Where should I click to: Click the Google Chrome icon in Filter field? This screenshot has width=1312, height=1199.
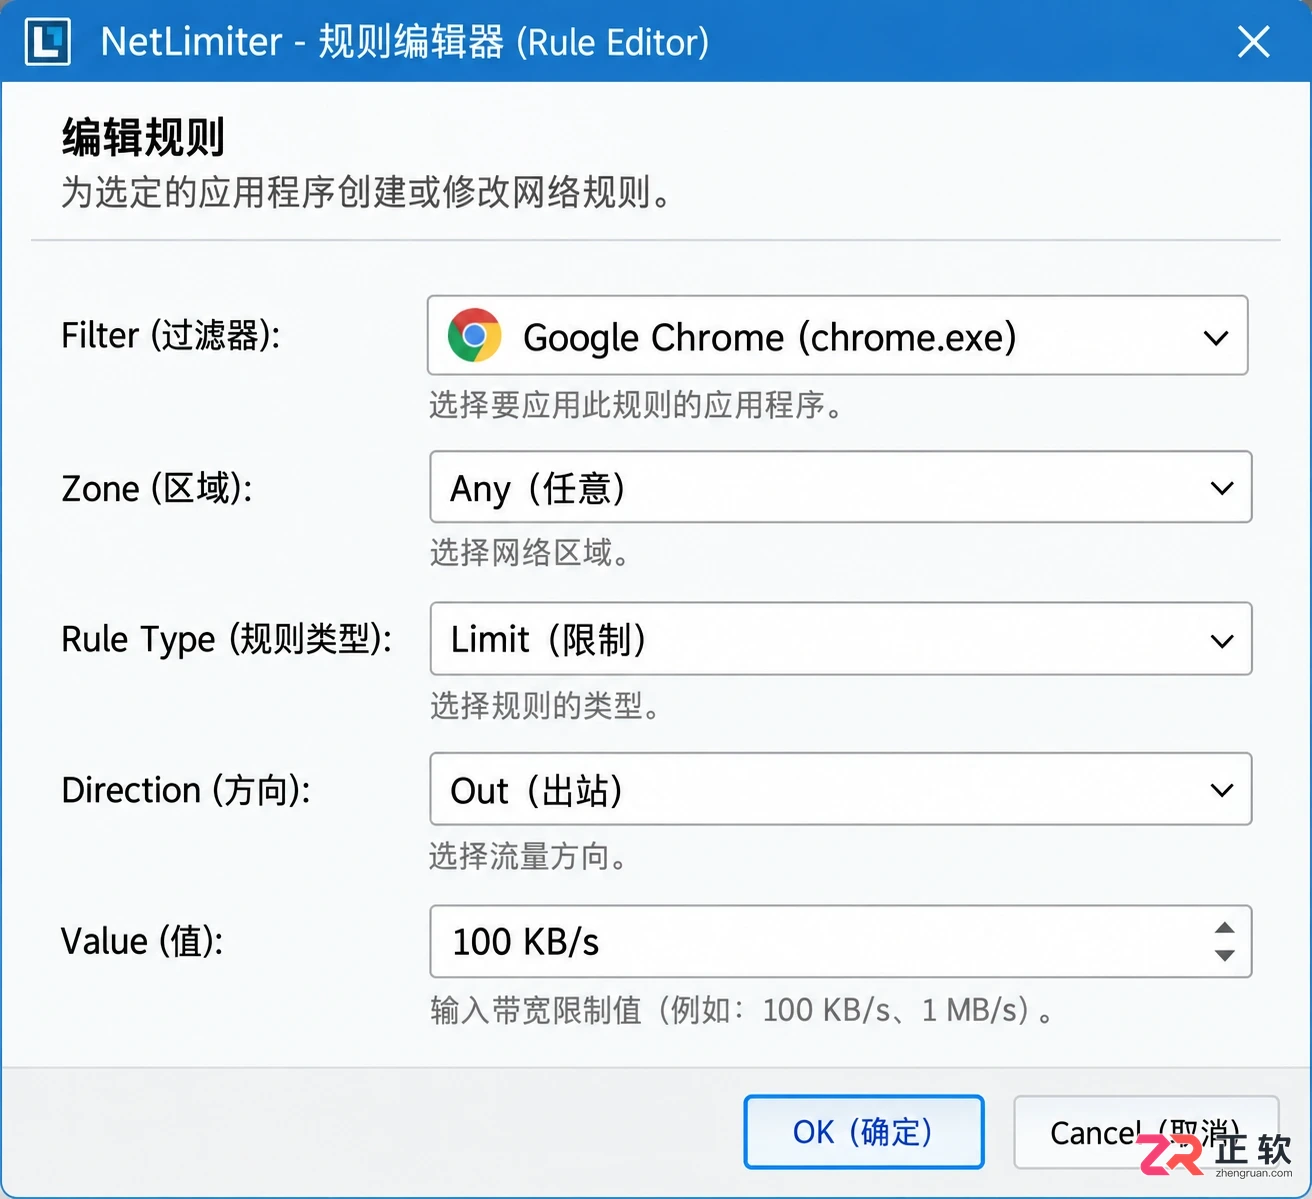(474, 336)
